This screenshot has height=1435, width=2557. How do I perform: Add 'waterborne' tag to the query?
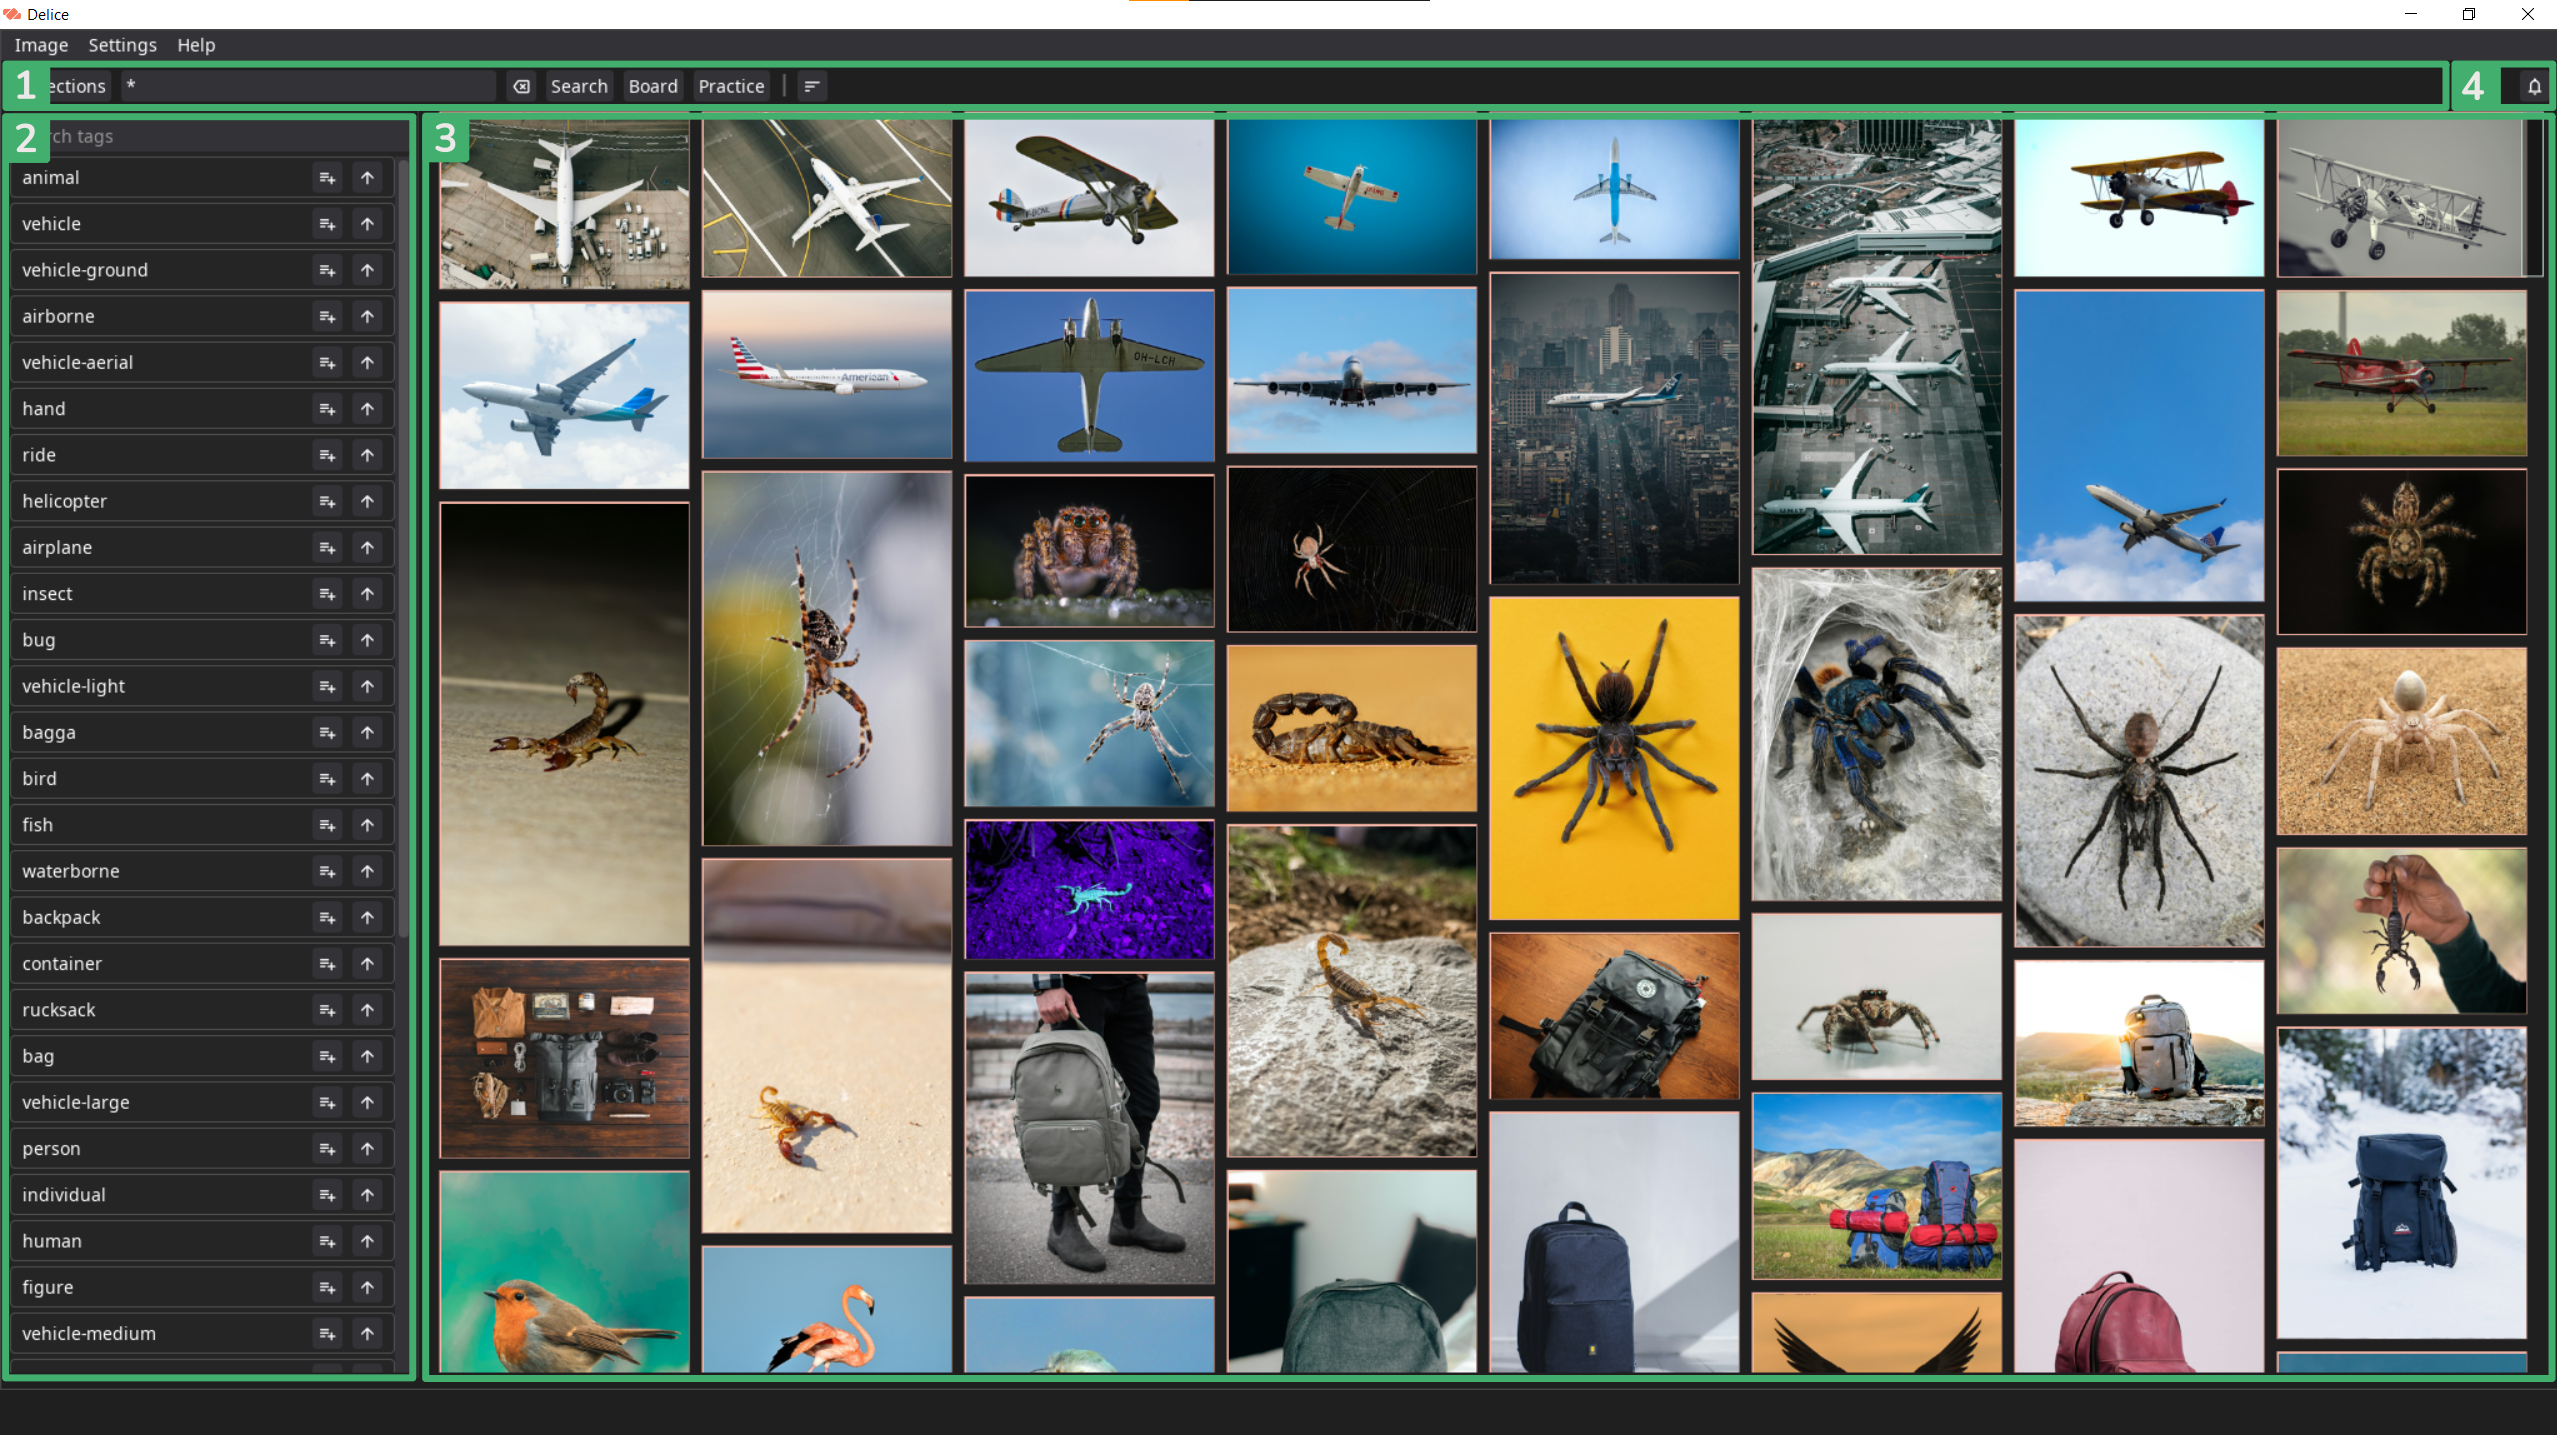point(327,872)
